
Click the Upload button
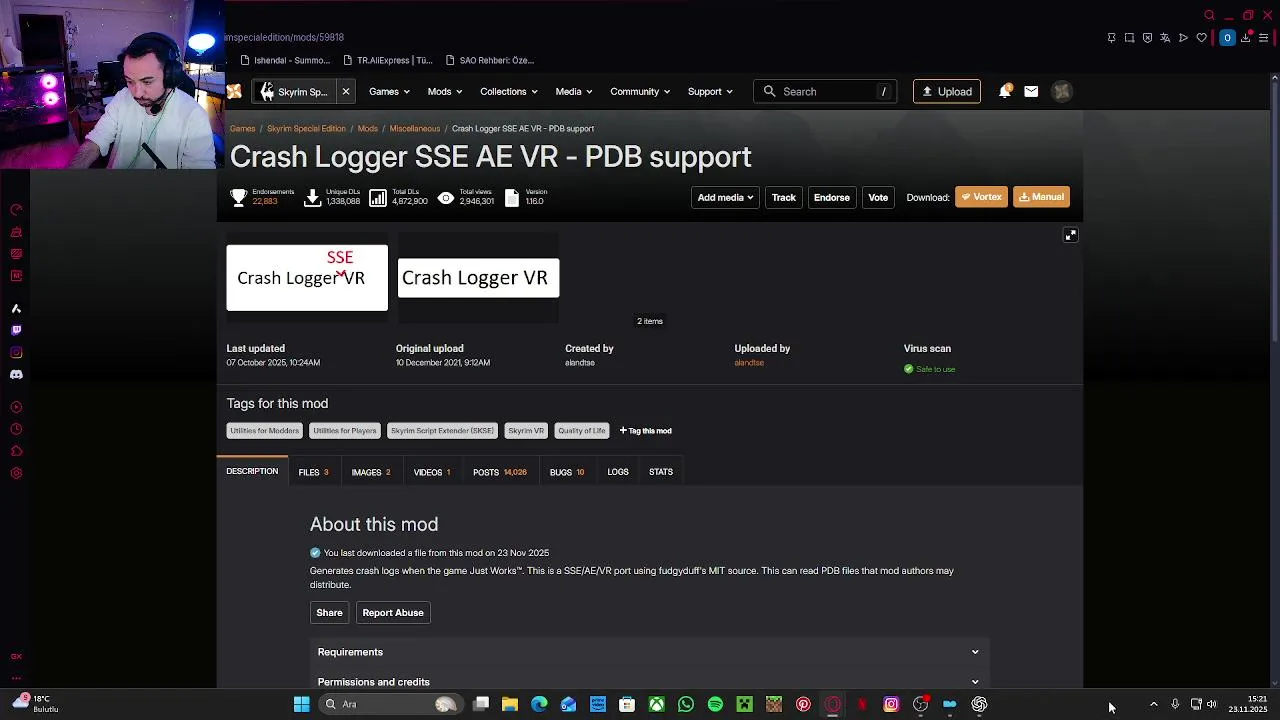tap(947, 91)
